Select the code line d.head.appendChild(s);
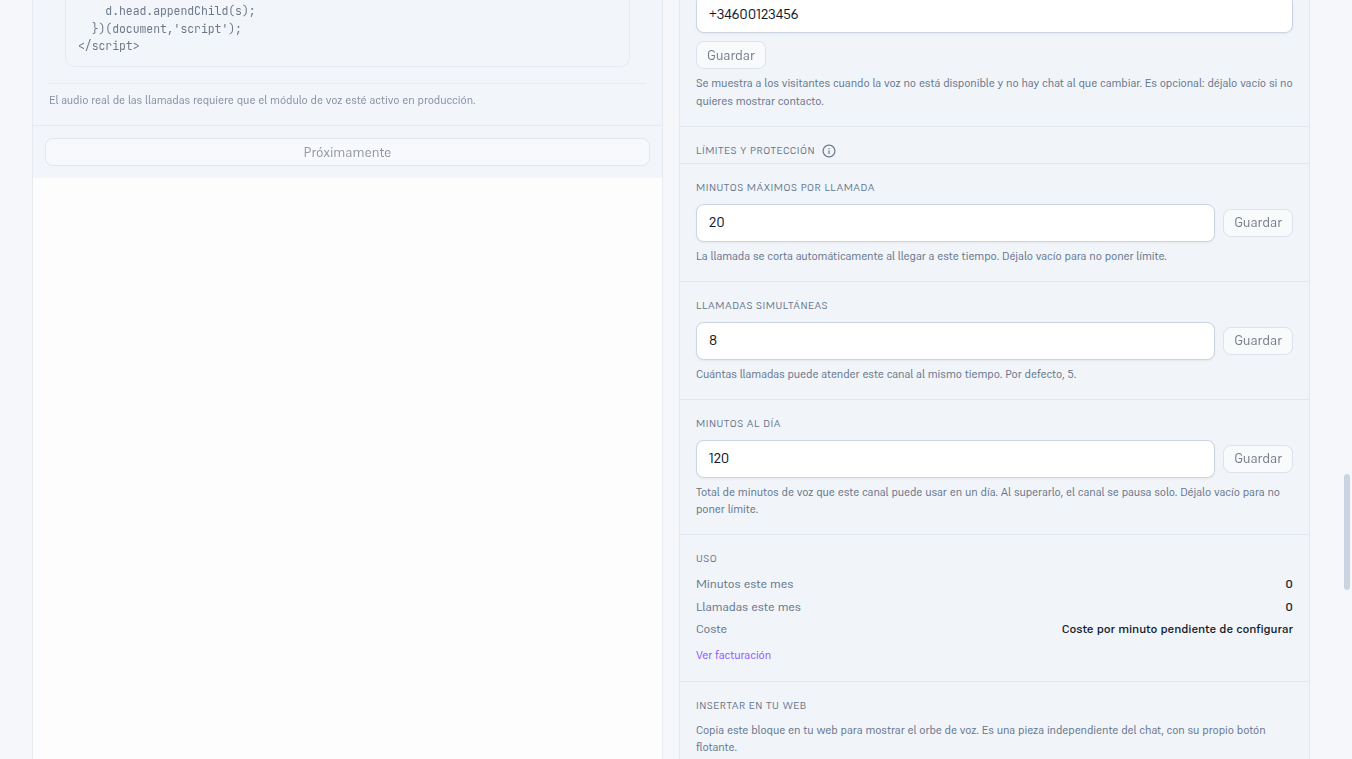1352x759 pixels. (x=180, y=11)
